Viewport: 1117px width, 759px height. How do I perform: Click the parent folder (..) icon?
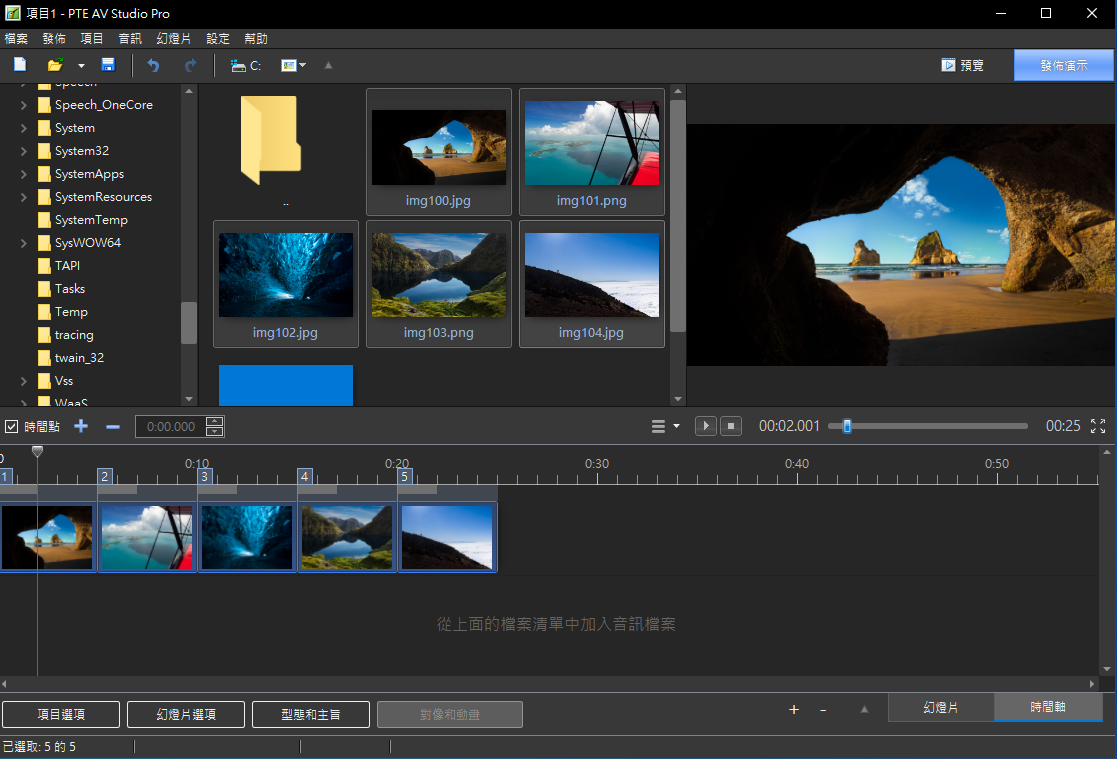[x=271, y=140]
